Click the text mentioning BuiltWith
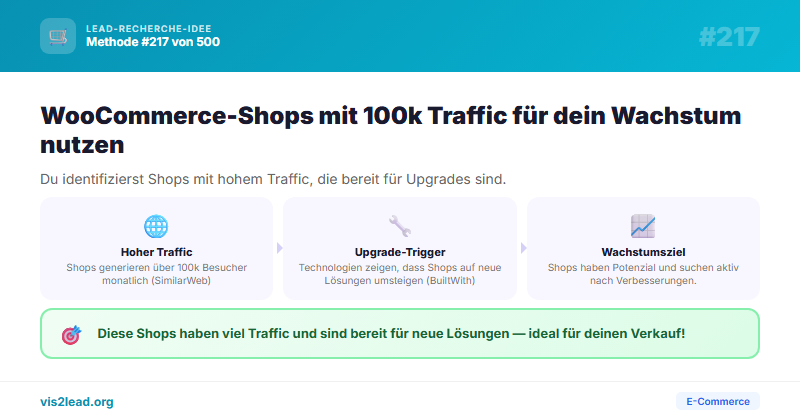Viewport: 800px width, 420px height. pos(400,274)
